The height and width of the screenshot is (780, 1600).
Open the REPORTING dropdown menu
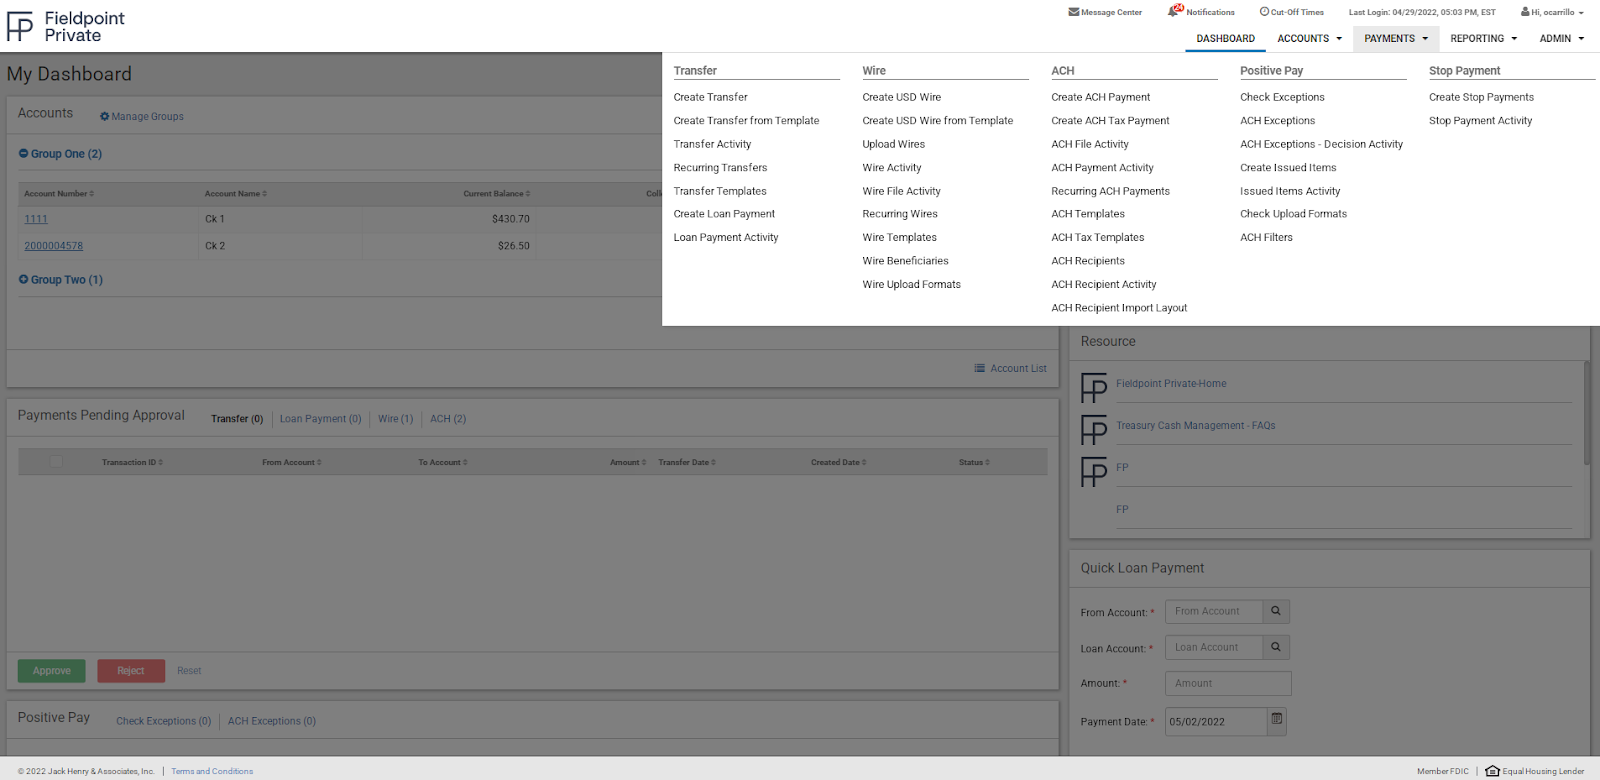pos(1483,39)
